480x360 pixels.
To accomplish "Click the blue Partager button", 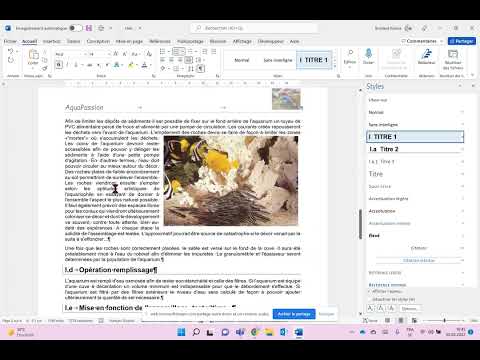I will (x=462, y=41).
